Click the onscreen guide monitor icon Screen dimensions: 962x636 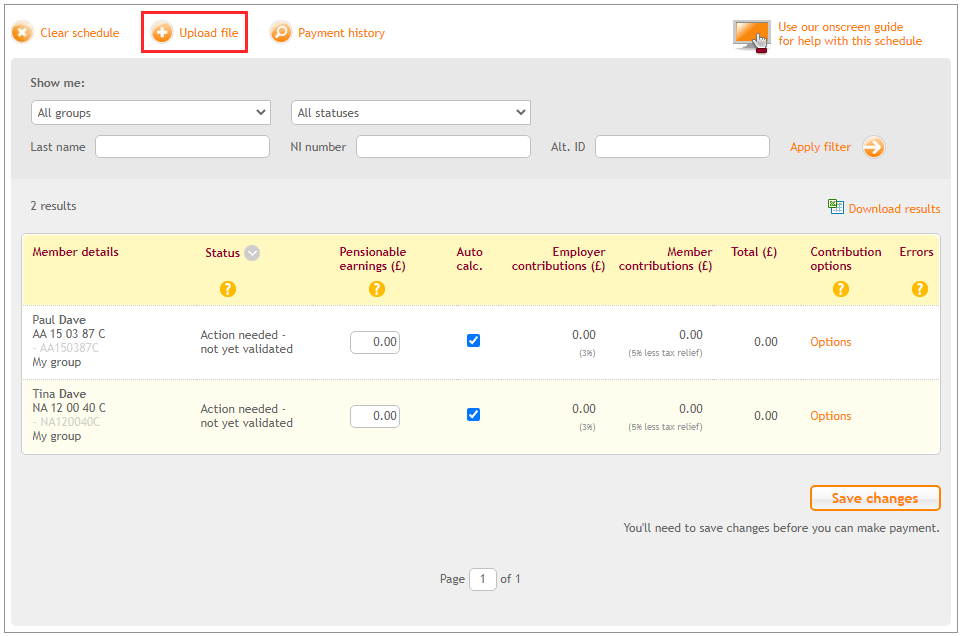click(750, 34)
